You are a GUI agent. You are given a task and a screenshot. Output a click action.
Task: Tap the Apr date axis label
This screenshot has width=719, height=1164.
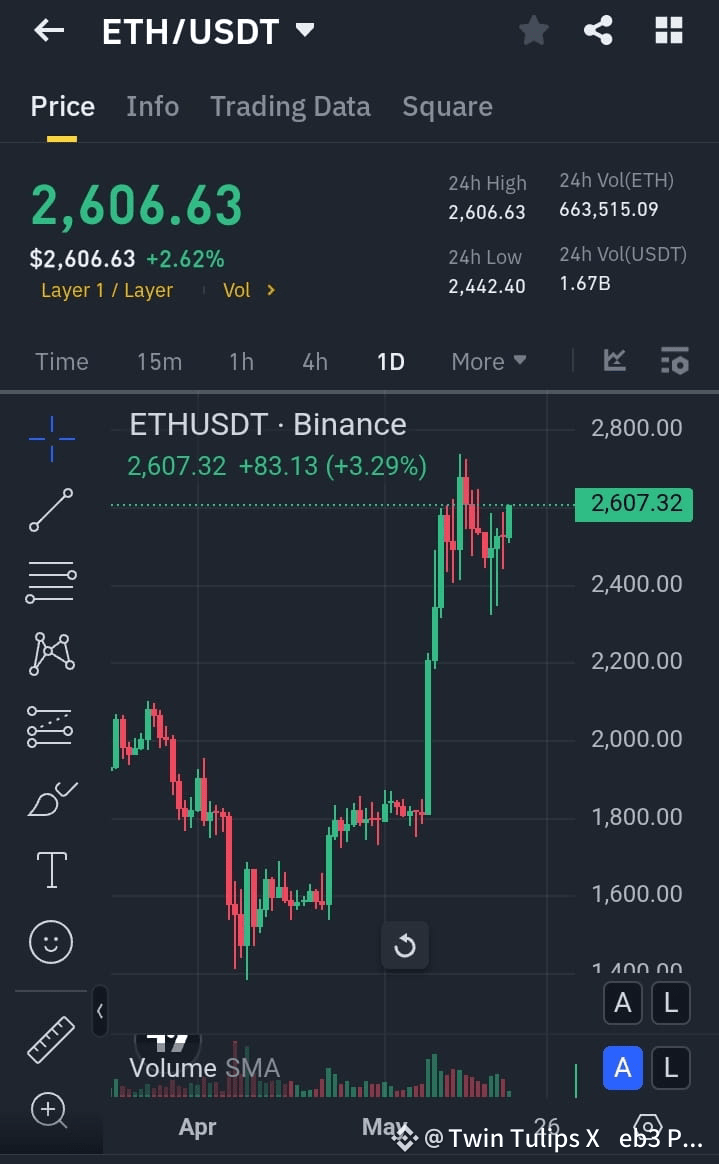[x=197, y=1127]
